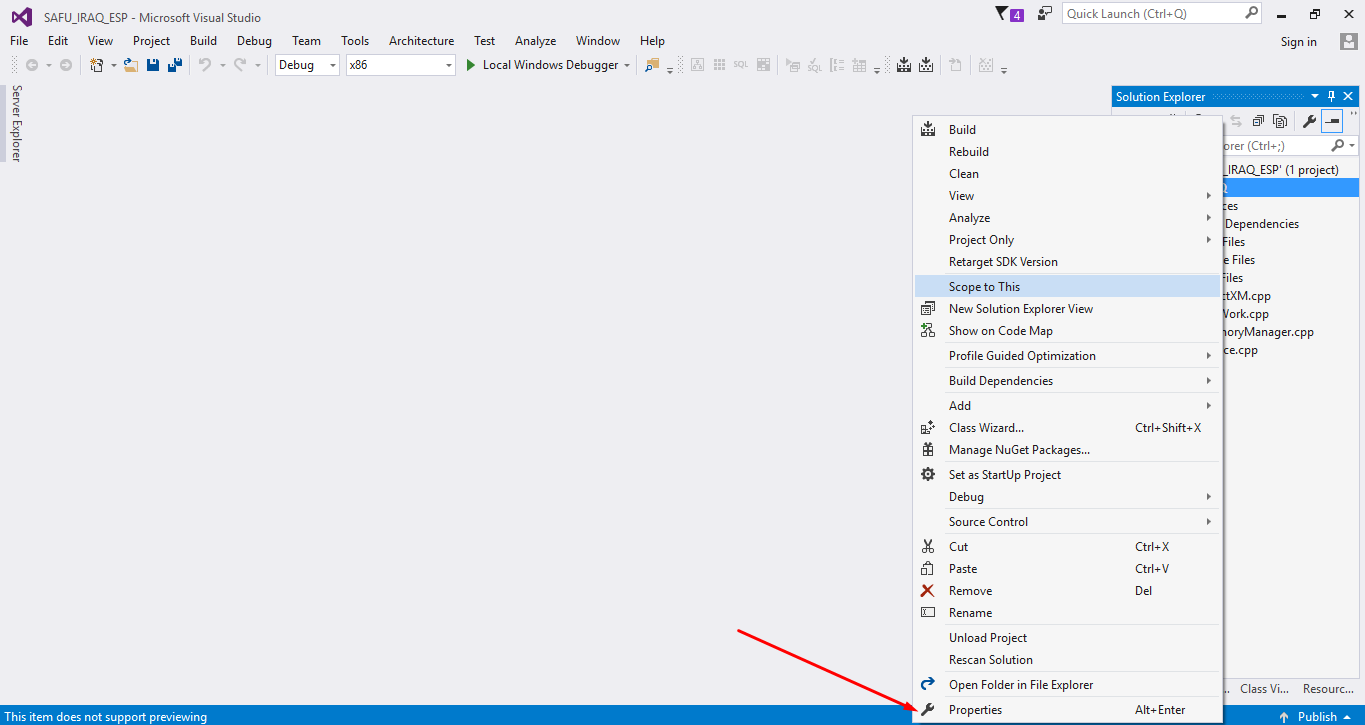This screenshot has width=1365, height=725.
Task: Click the Save All toolbar icon
Action: click(x=175, y=65)
